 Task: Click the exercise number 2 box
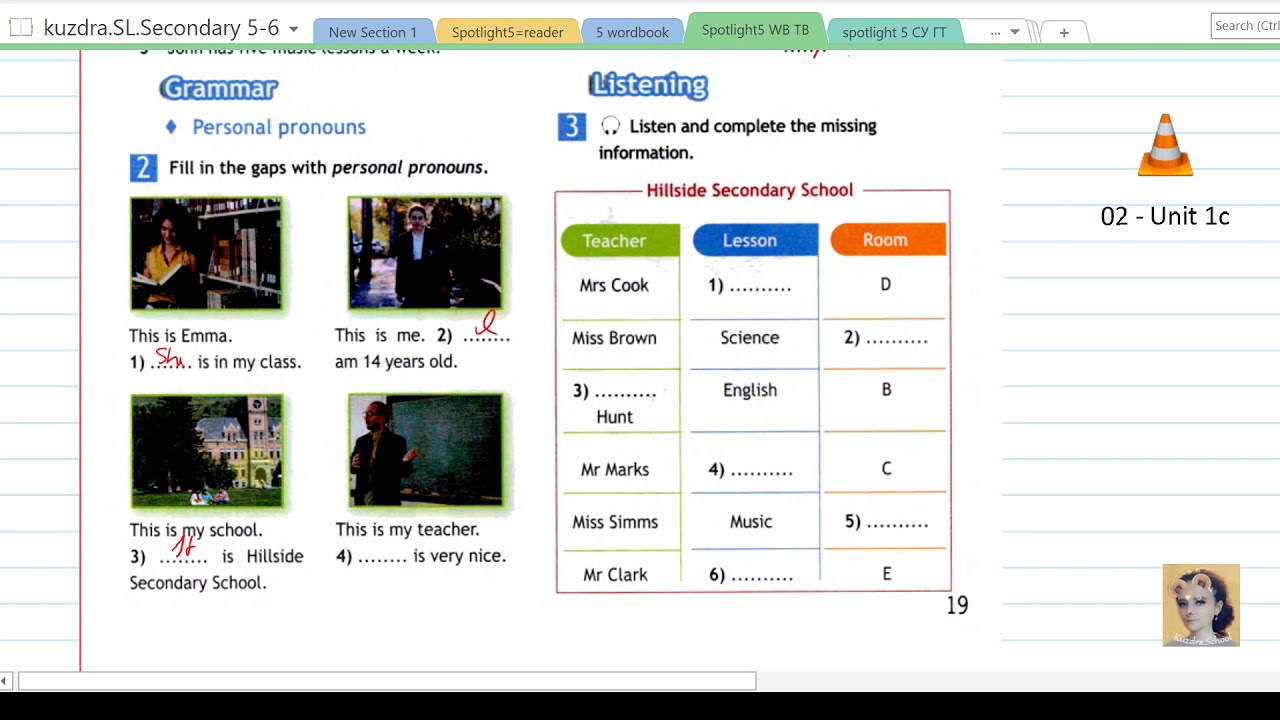(x=143, y=168)
